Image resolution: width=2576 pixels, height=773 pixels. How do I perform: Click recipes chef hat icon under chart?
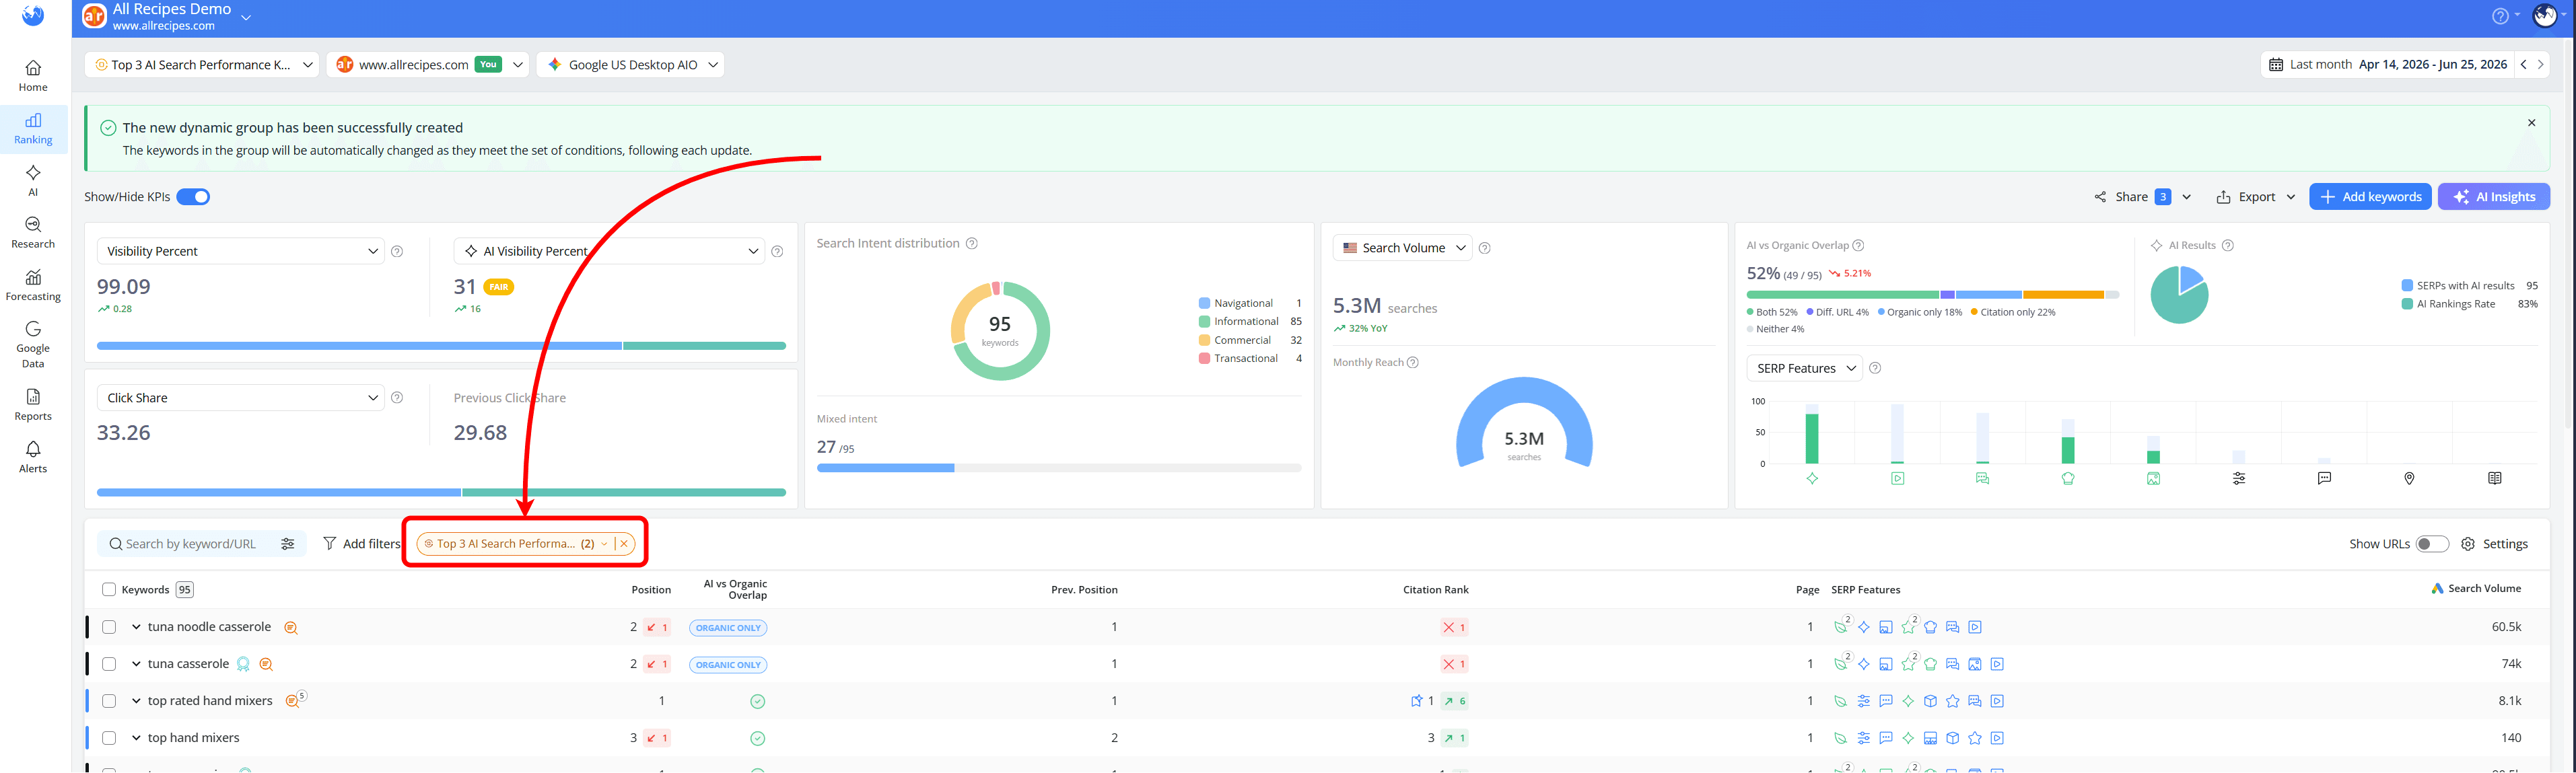2068,479
